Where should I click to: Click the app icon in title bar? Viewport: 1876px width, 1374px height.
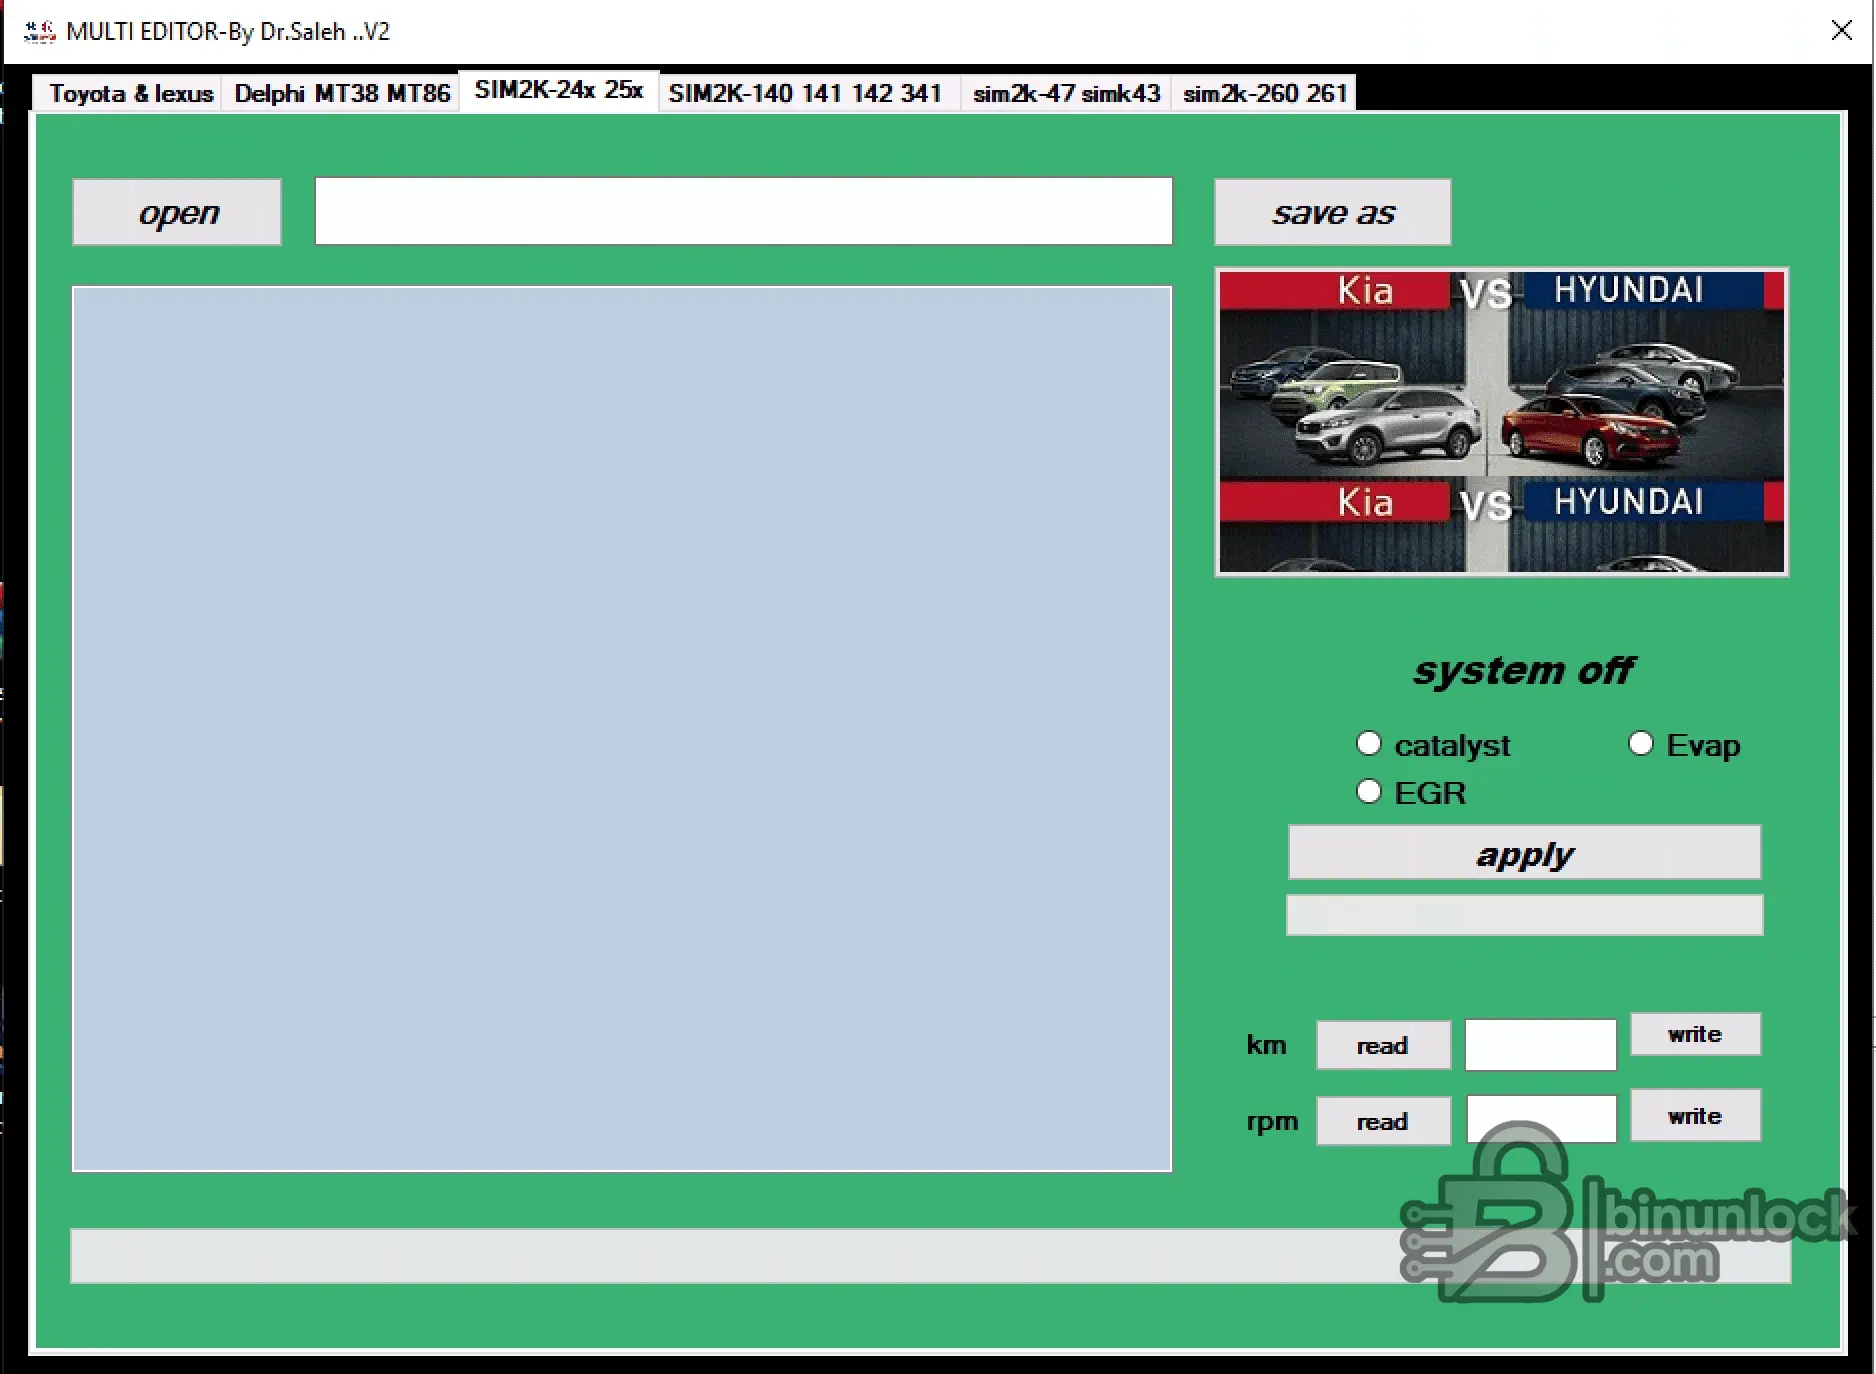(x=40, y=32)
